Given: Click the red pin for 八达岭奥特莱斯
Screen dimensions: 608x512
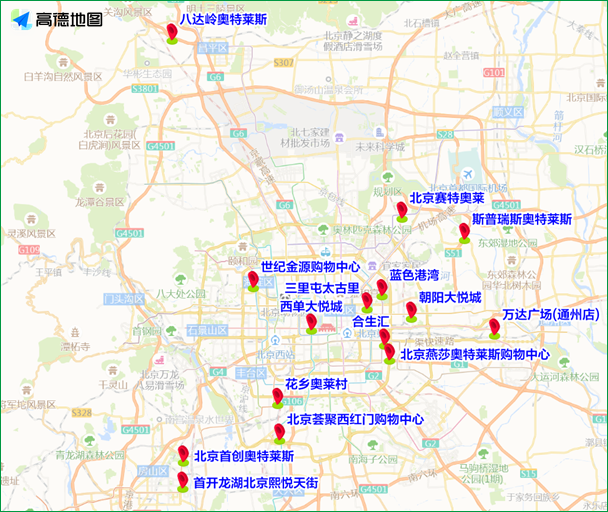Looking at the screenshot, I should pos(172,33).
